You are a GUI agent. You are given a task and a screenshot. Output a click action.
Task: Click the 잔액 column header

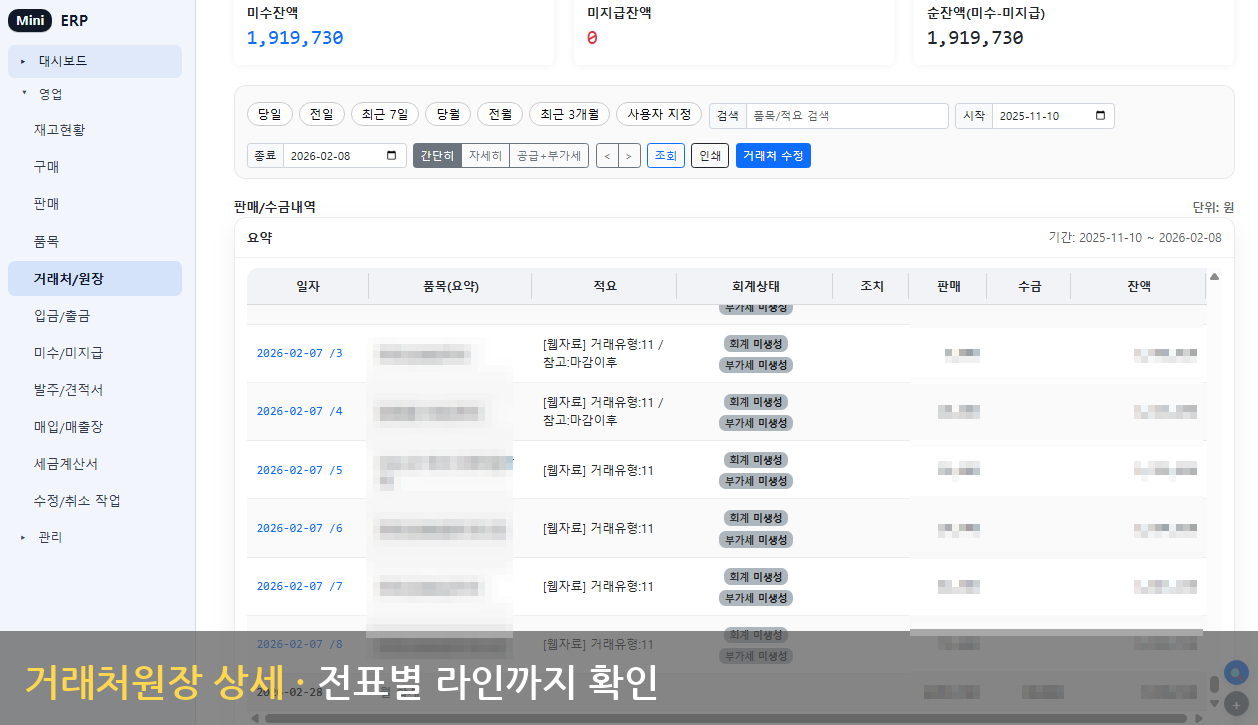(1138, 286)
